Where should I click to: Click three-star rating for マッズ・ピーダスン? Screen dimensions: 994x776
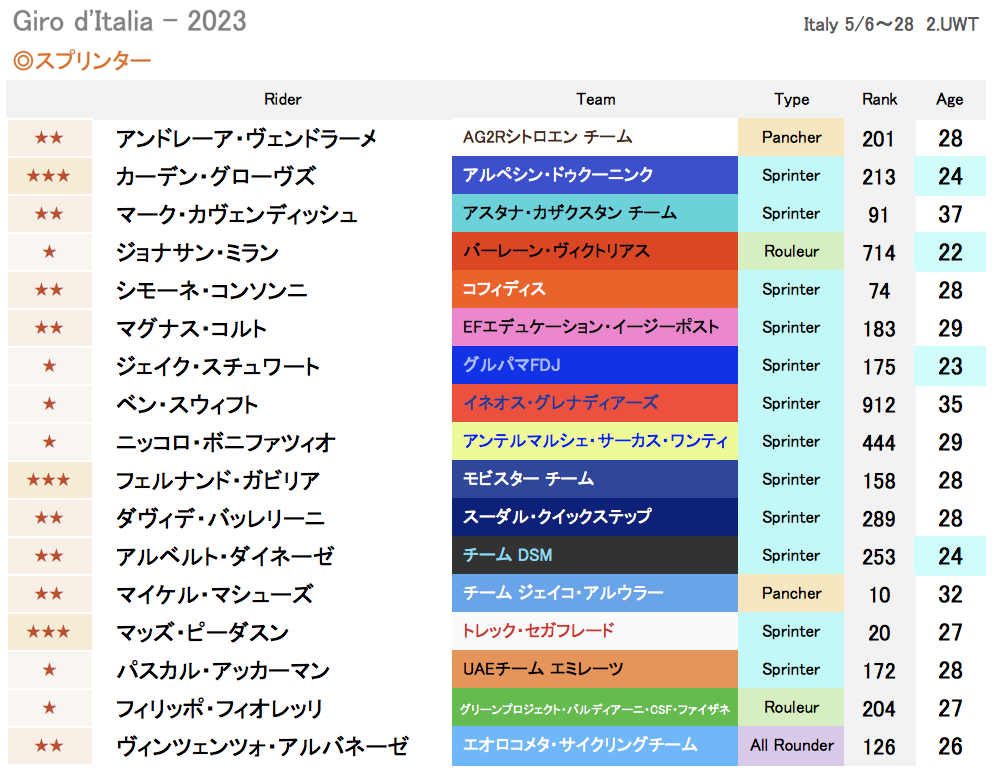pyautogui.click(x=49, y=631)
